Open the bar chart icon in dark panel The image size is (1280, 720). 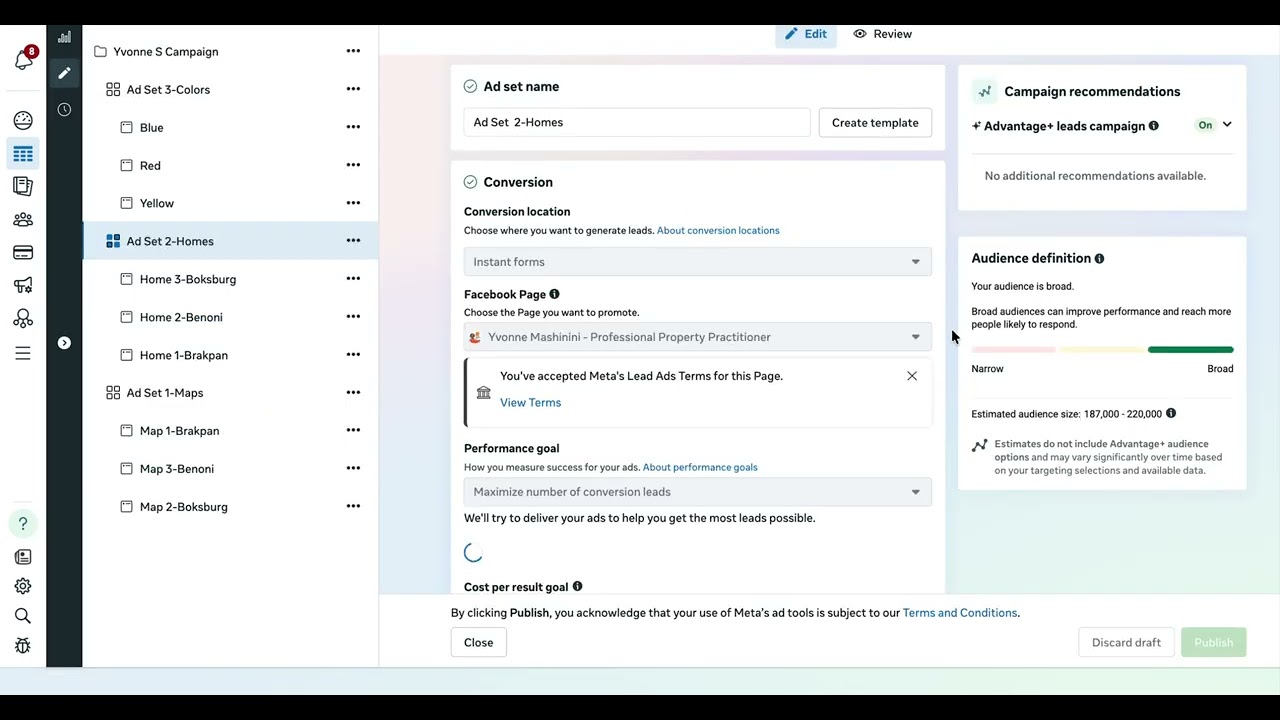tap(64, 37)
